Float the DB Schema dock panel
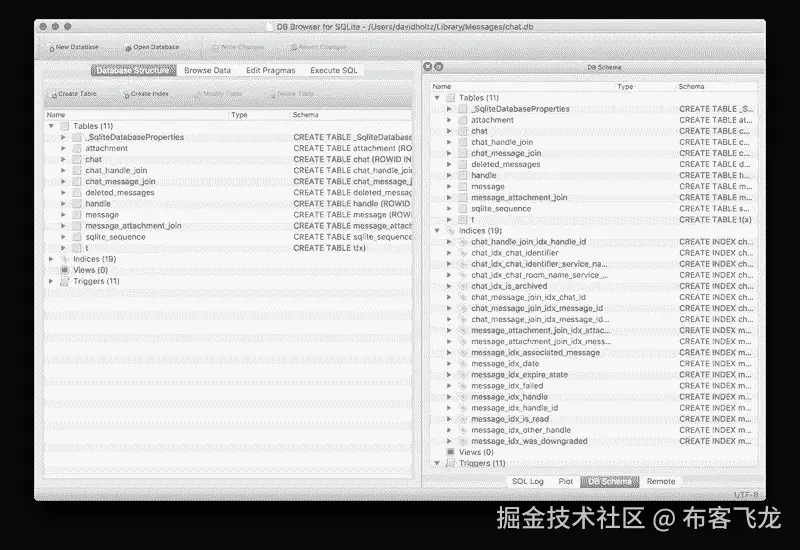The image size is (800, 550). (438, 66)
